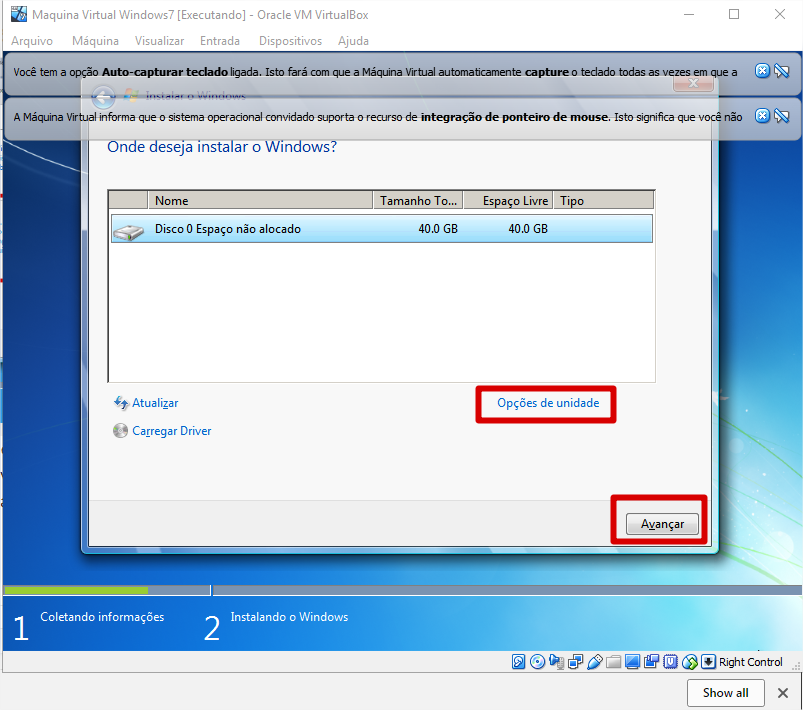Image resolution: width=803 pixels, height=710 pixels.
Task: Open the Visualizar menu
Action: pos(159,41)
